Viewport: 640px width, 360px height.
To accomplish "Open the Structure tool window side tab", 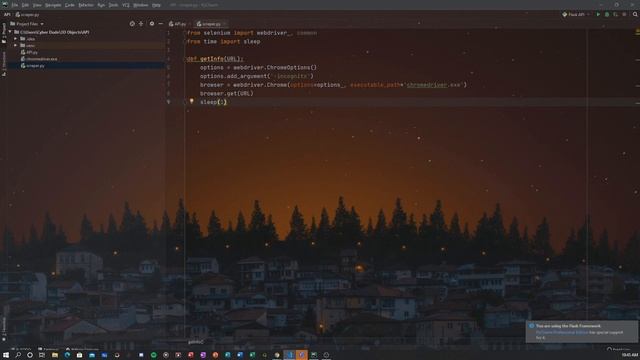I will 4,63.
